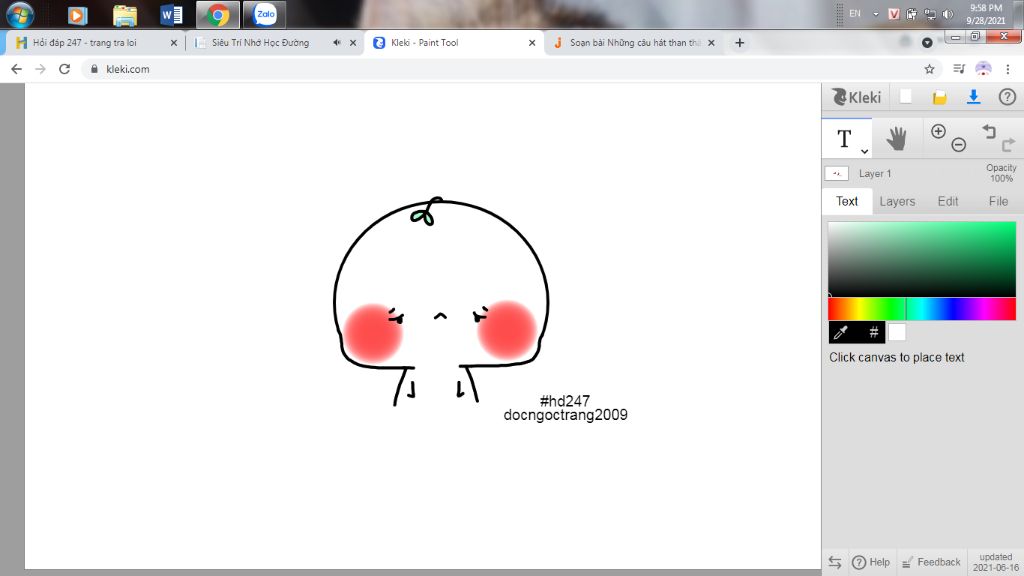Screen dimensions: 1024x576
Task: Click the Opacity 100% control
Action: point(1000,173)
